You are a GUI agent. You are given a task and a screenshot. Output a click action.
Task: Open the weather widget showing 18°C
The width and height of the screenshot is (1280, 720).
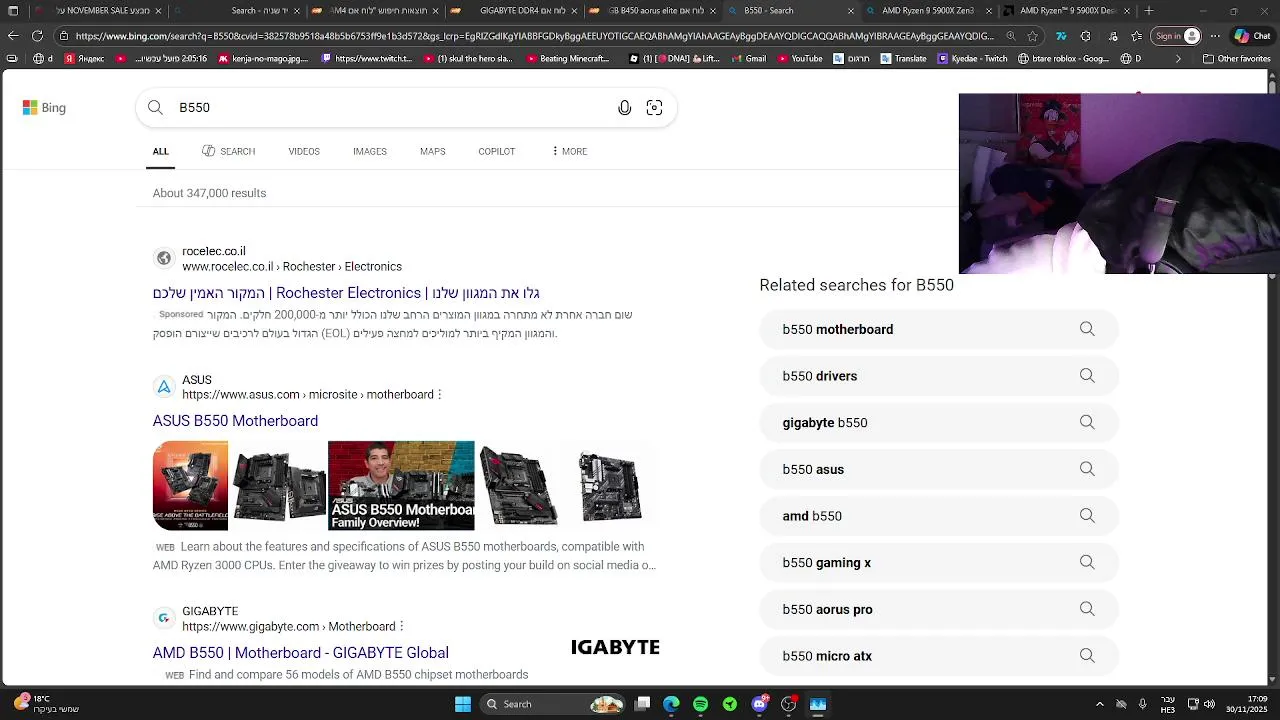tap(47, 704)
